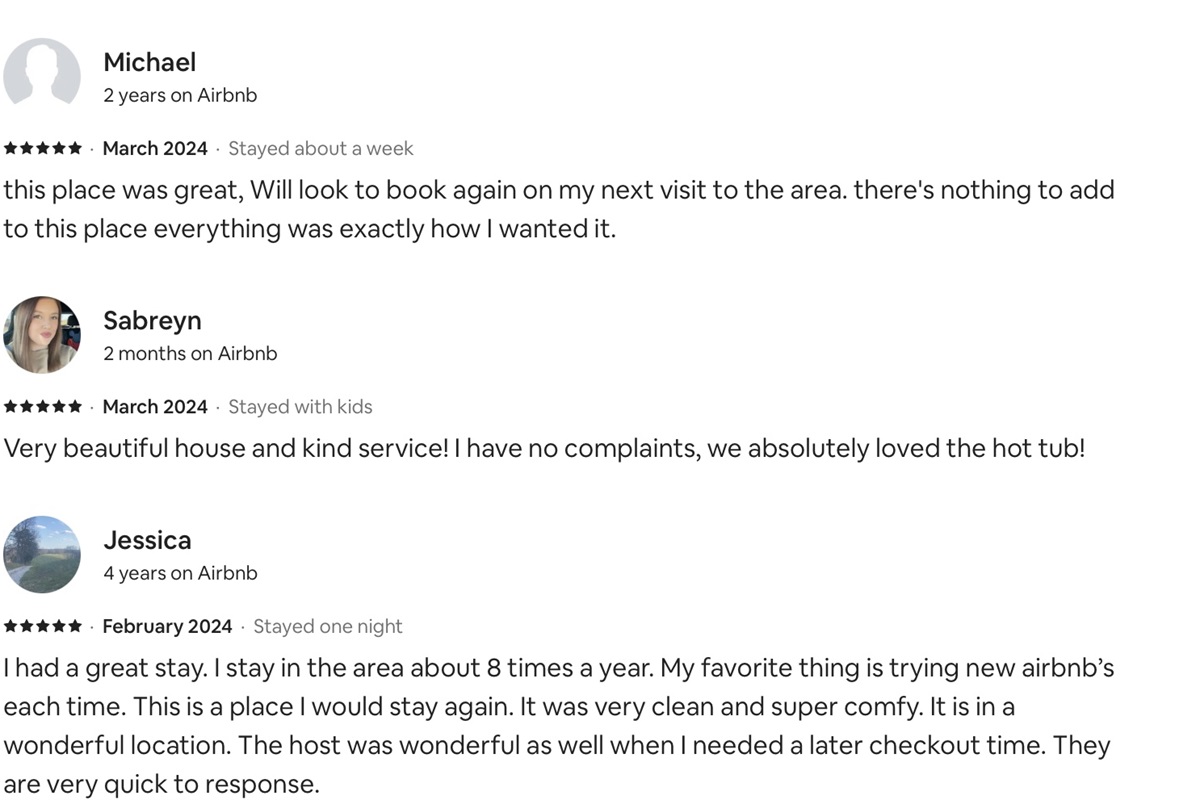
Task: Click the reviewer name Jessica
Action: pos(147,540)
